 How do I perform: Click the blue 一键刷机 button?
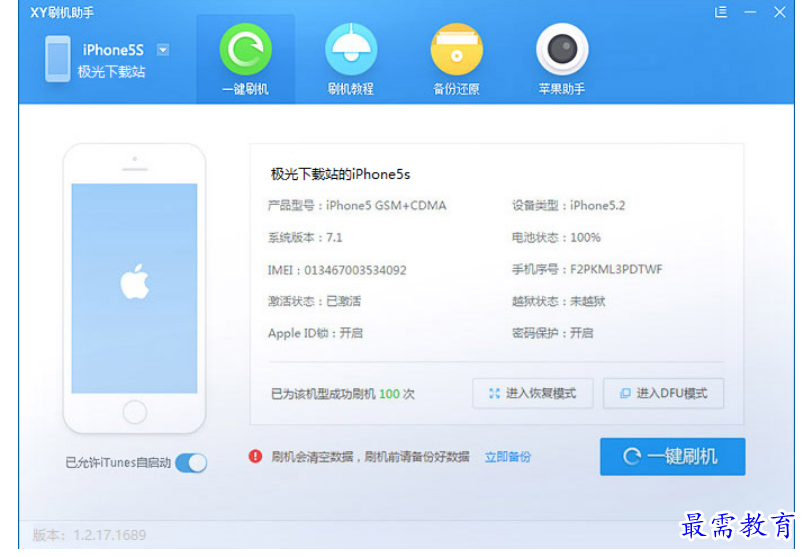[672, 456]
